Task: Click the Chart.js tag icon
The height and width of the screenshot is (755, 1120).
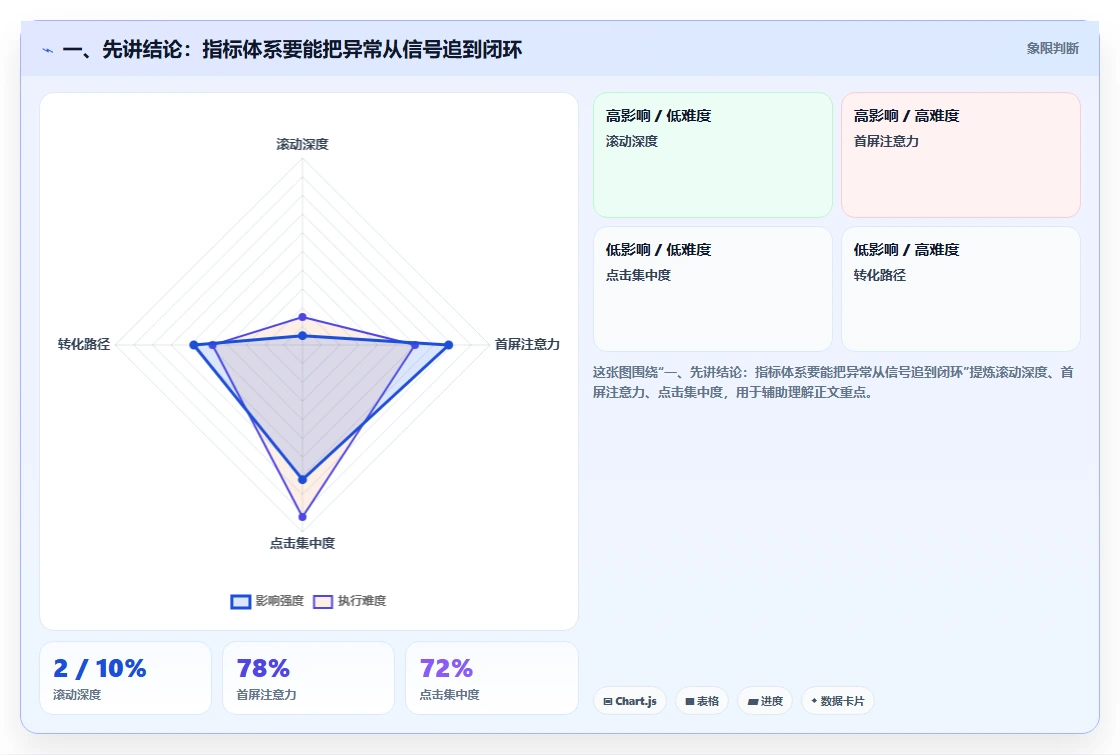Action: click(608, 701)
